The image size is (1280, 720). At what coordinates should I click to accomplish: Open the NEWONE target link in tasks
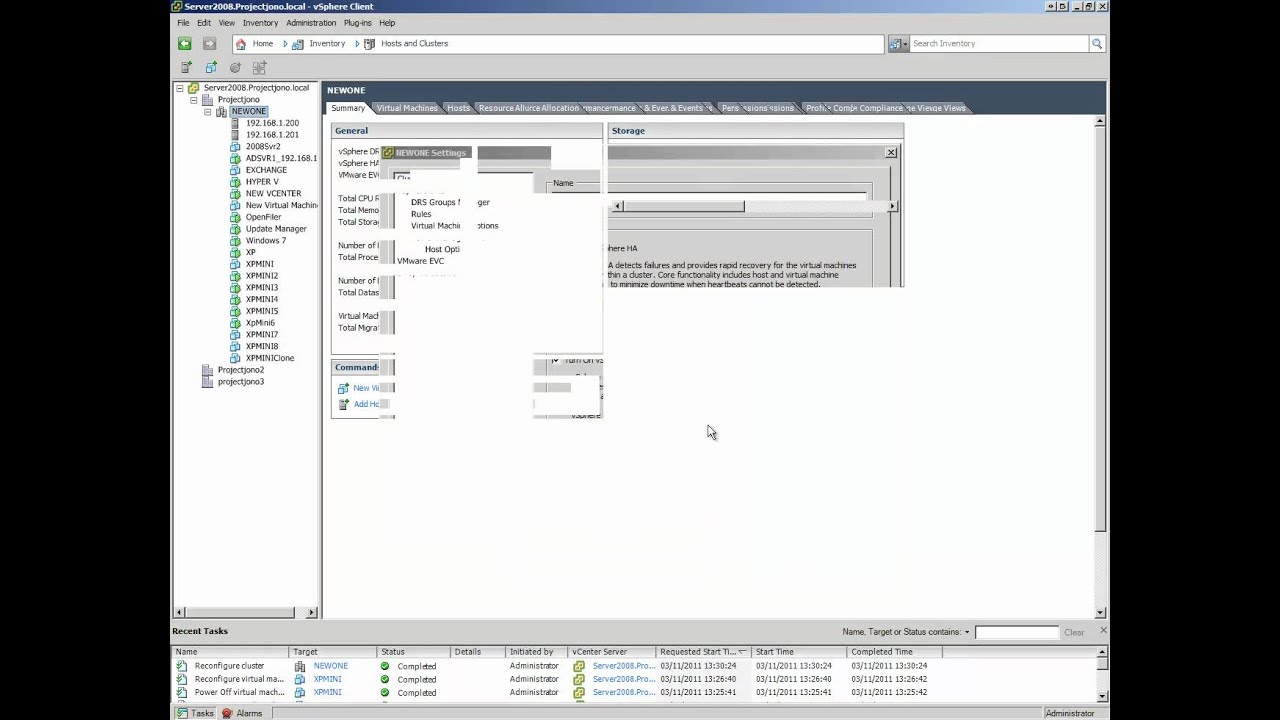331,666
